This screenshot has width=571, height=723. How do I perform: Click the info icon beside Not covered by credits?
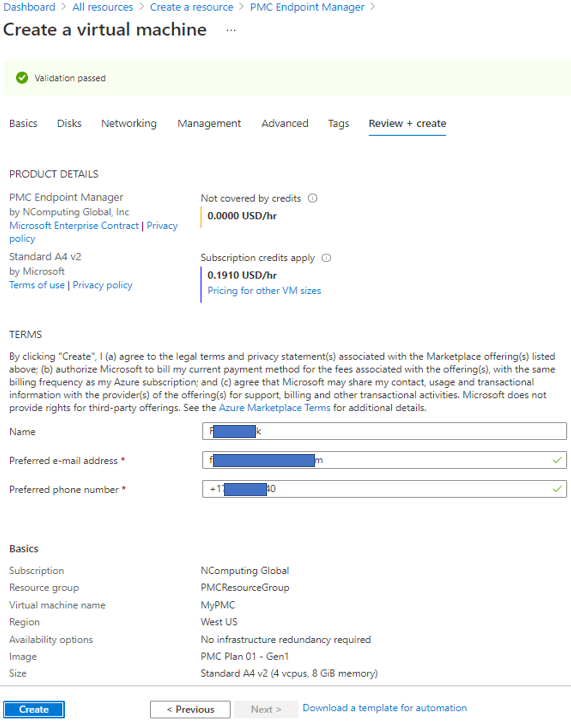click(x=313, y=198)
